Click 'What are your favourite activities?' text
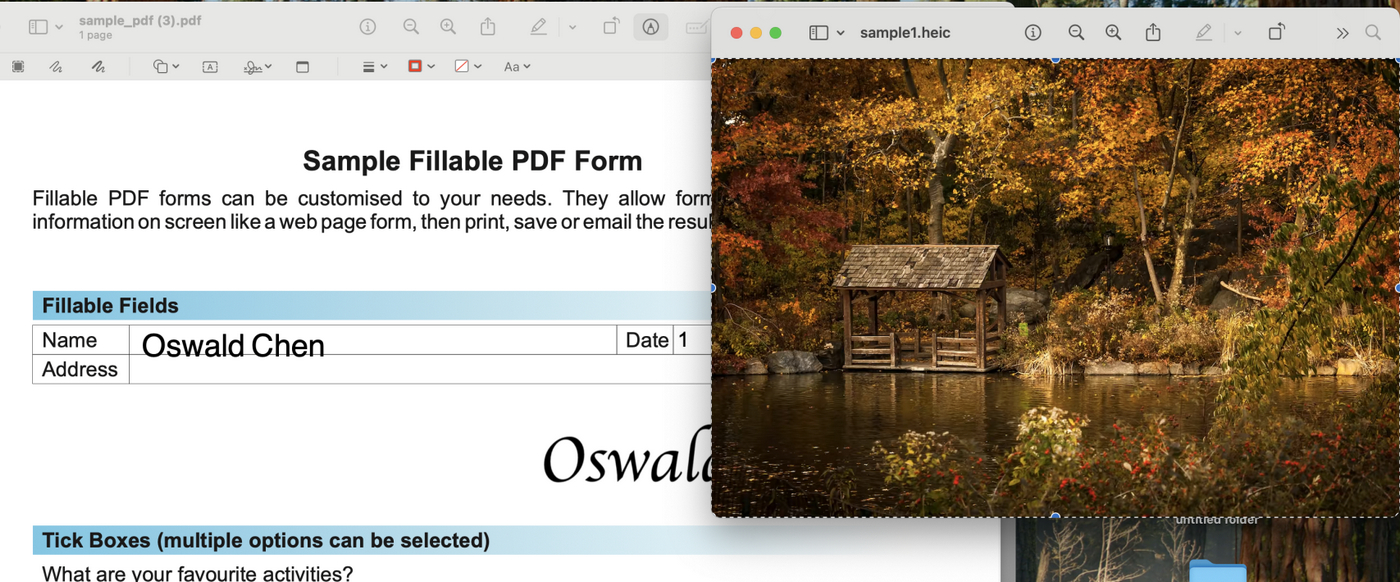 tap(197, 573)
